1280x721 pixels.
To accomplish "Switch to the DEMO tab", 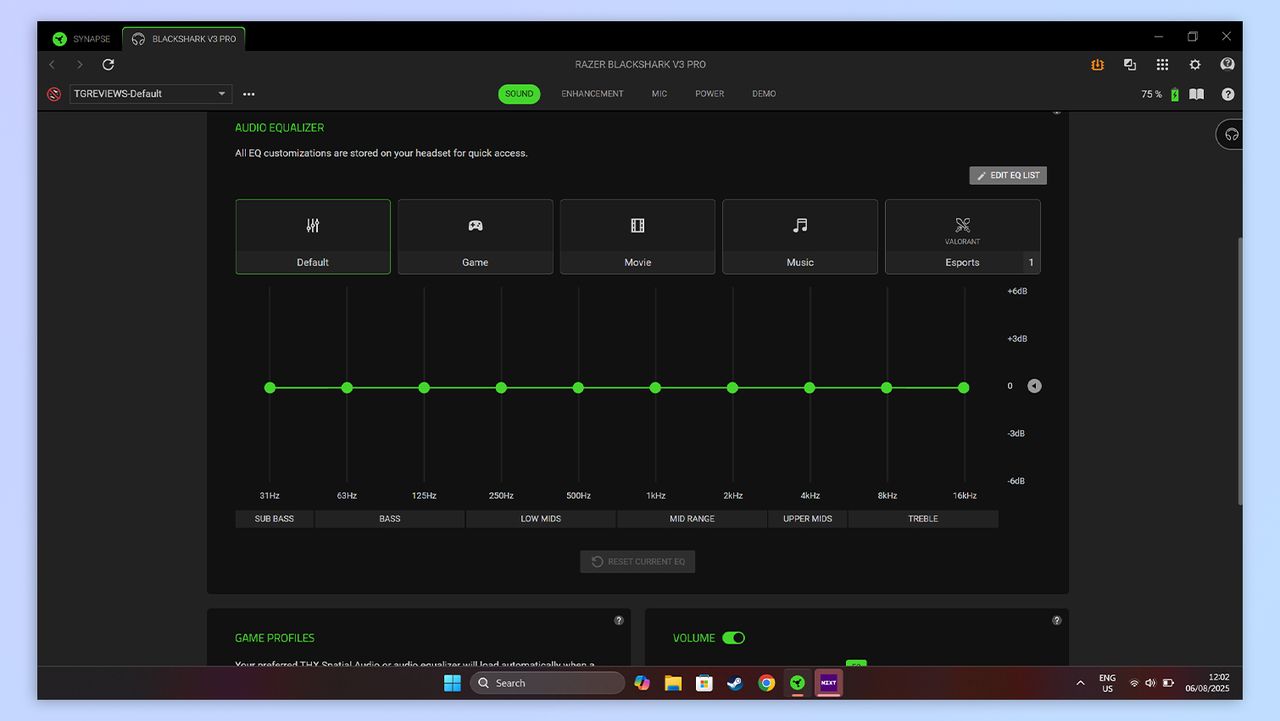I will tap(764, 94).
